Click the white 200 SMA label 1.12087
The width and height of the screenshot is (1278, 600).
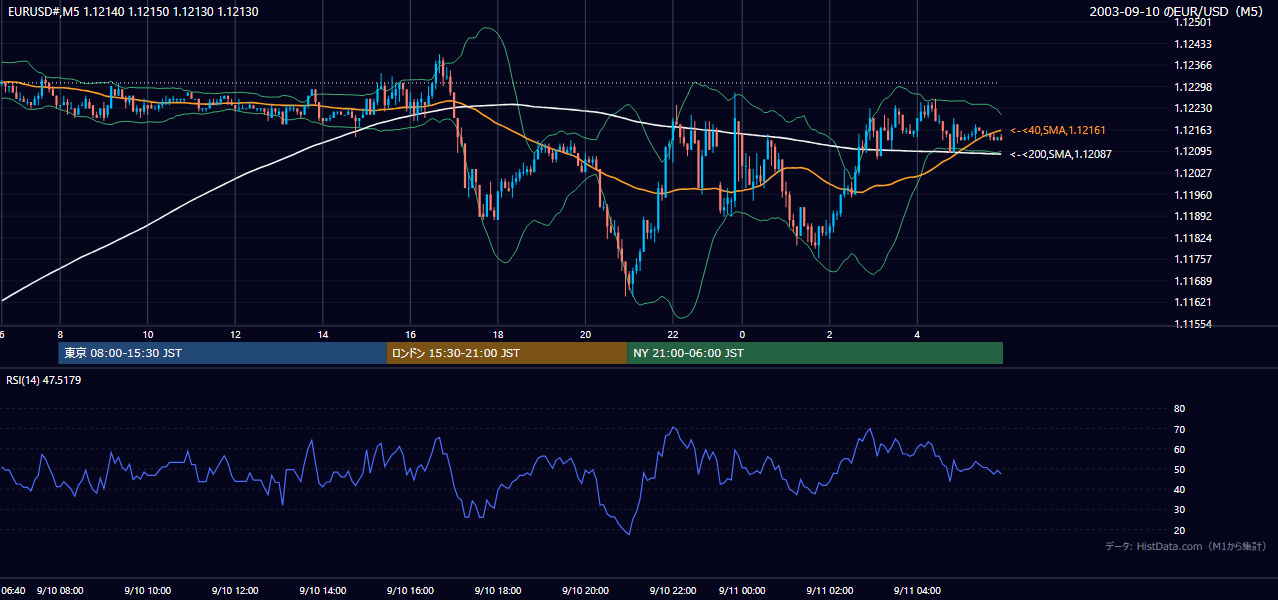coord(1060,154)
